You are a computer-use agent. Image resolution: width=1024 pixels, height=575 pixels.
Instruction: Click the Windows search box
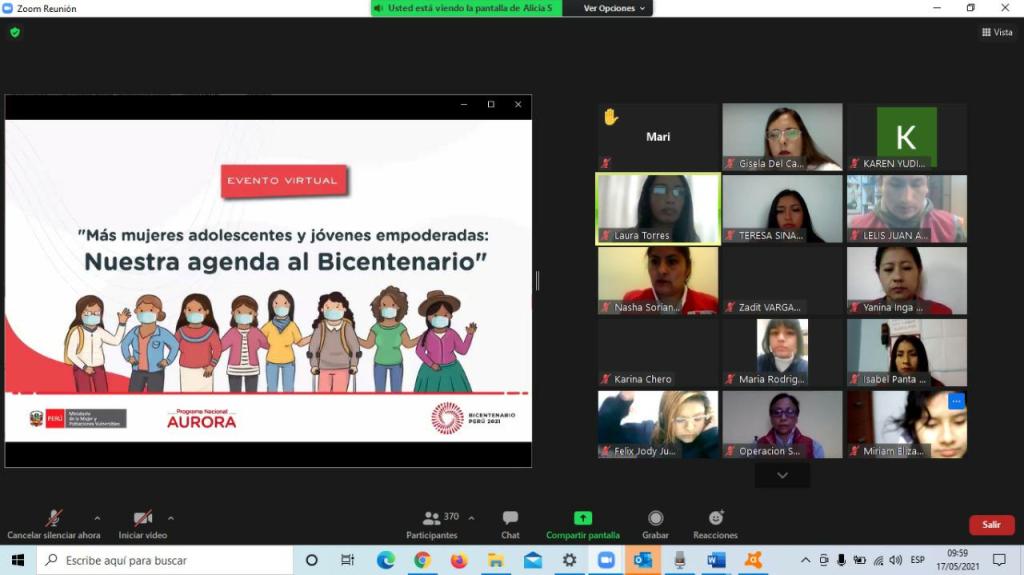[x=165, y=560]
